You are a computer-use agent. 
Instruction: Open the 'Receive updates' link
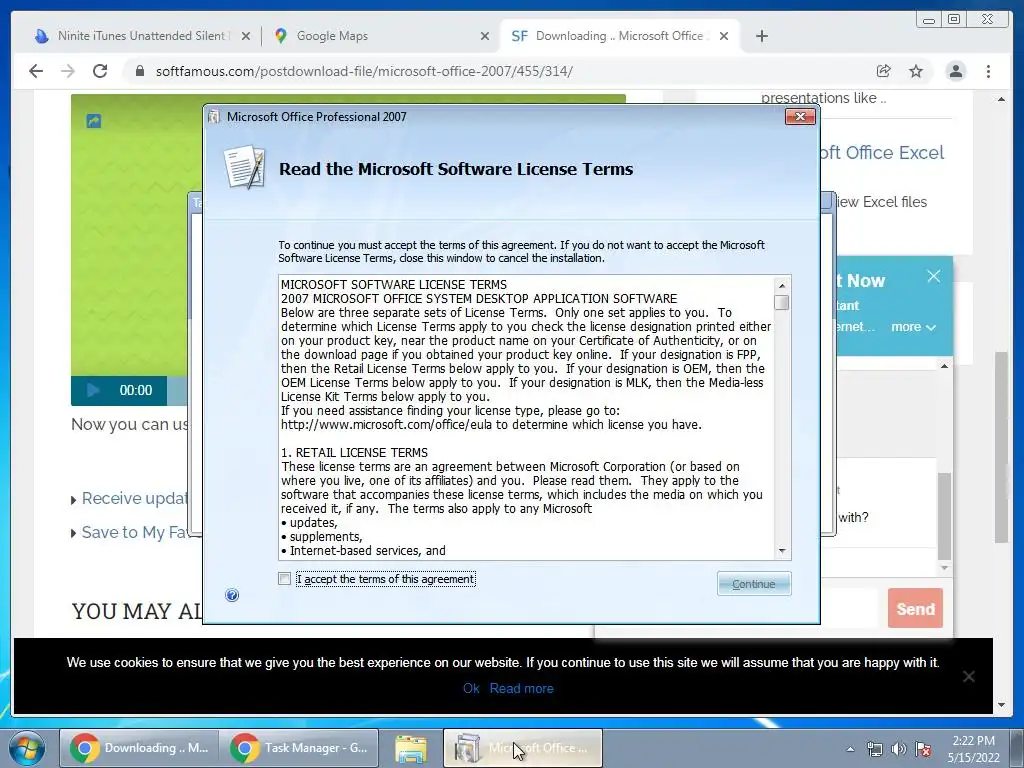click(x=134, y=498)
